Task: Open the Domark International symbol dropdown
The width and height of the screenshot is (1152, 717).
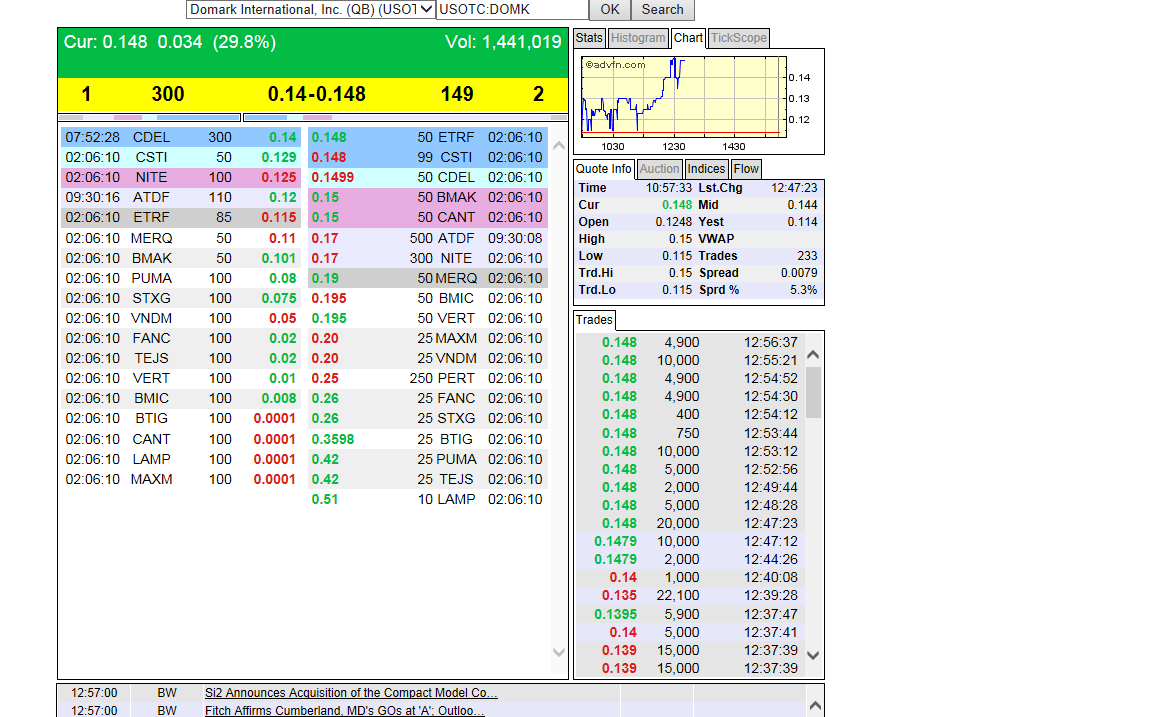Action: click(x=311, y=10)
